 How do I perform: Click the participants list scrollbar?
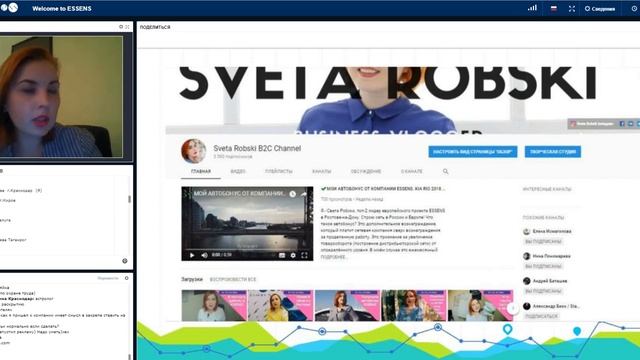click(x=129, y=199)
